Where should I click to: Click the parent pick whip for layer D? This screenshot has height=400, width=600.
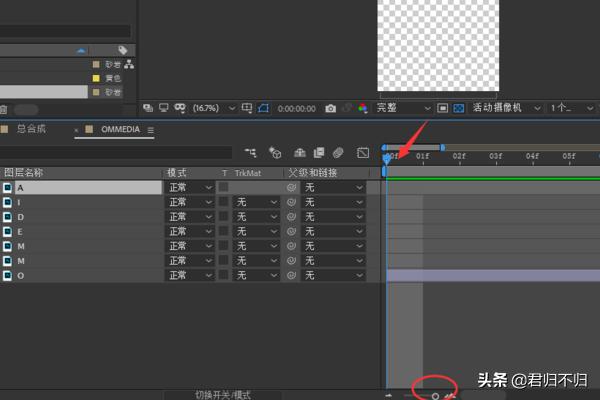point(291,217)
